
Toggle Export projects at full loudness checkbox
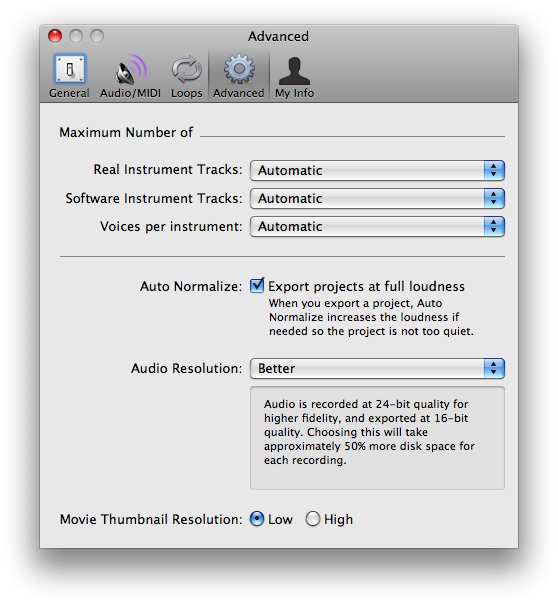257,286
